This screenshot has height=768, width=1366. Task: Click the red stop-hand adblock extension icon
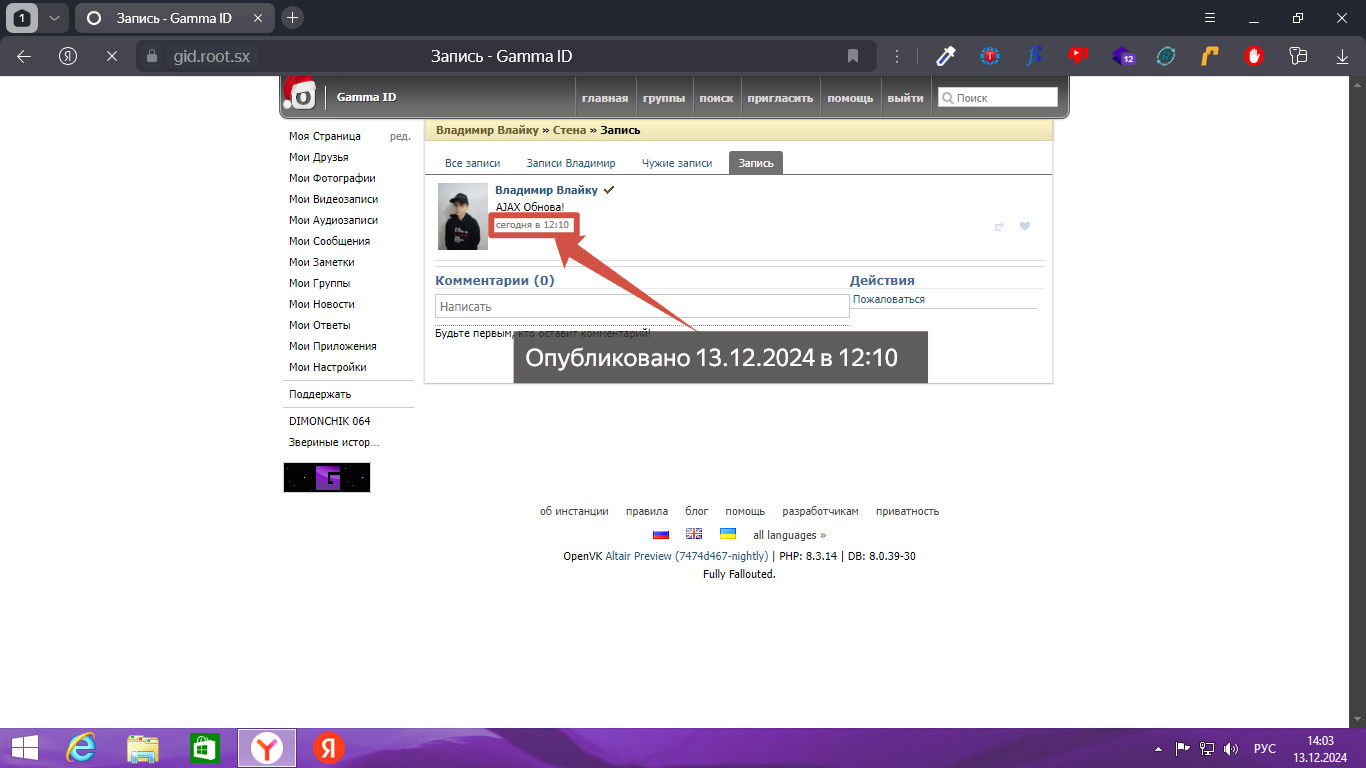[x=1253, y=56]
